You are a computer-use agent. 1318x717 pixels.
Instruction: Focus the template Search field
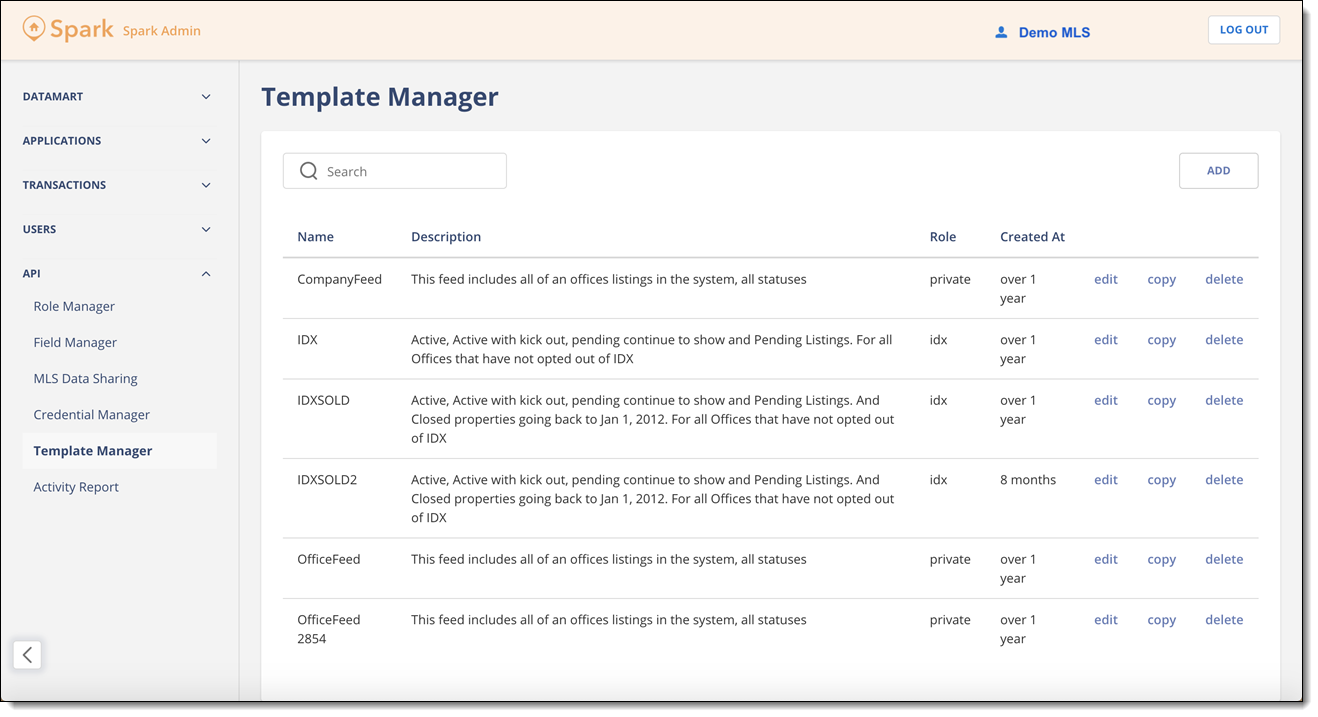[395, 171]
